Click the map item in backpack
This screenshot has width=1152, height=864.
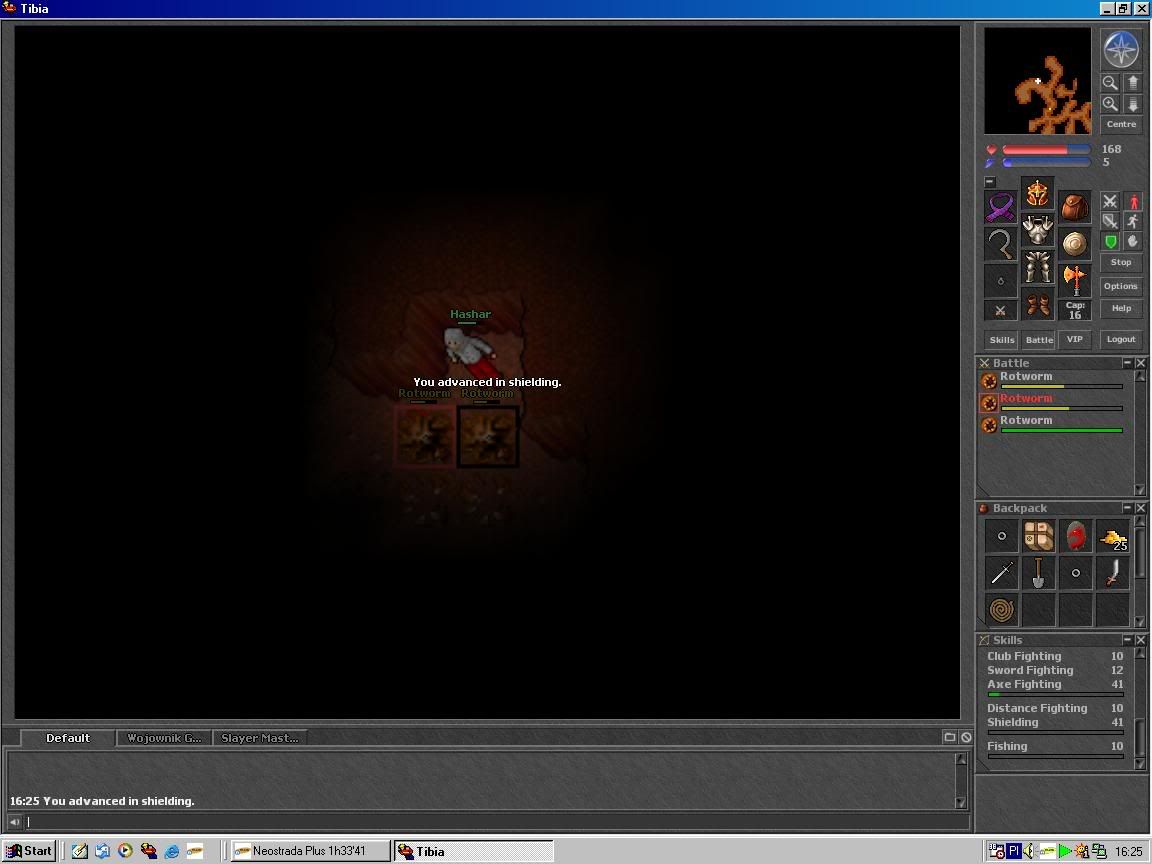pyautogui.click(x=1039, y=536)
